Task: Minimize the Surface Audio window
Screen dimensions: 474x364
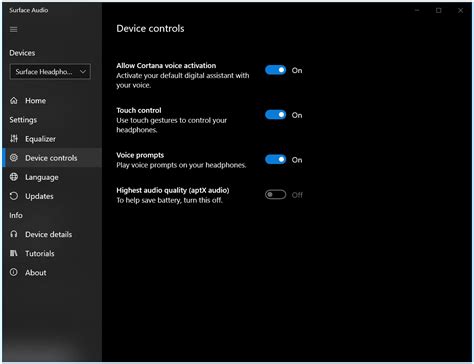Action: pyautogui.click(x=417, y=10)
